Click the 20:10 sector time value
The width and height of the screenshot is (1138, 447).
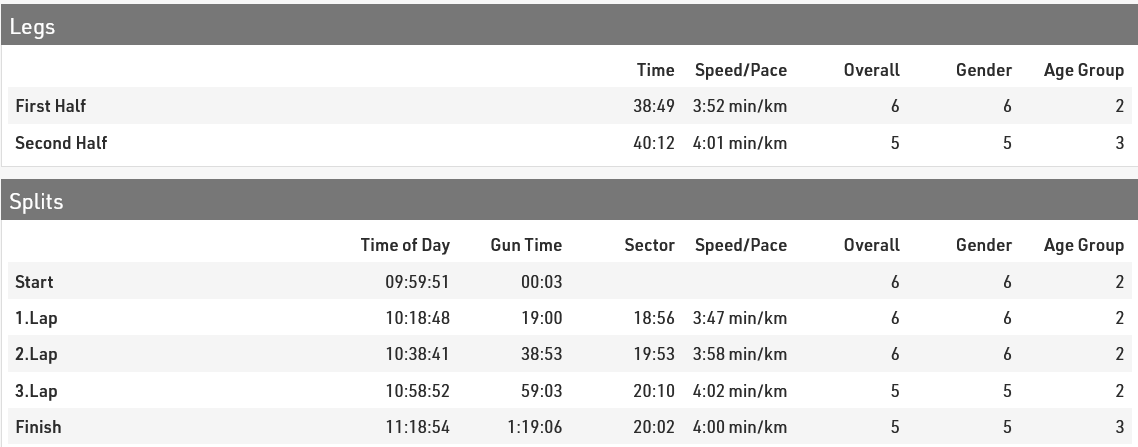(654, 391)
